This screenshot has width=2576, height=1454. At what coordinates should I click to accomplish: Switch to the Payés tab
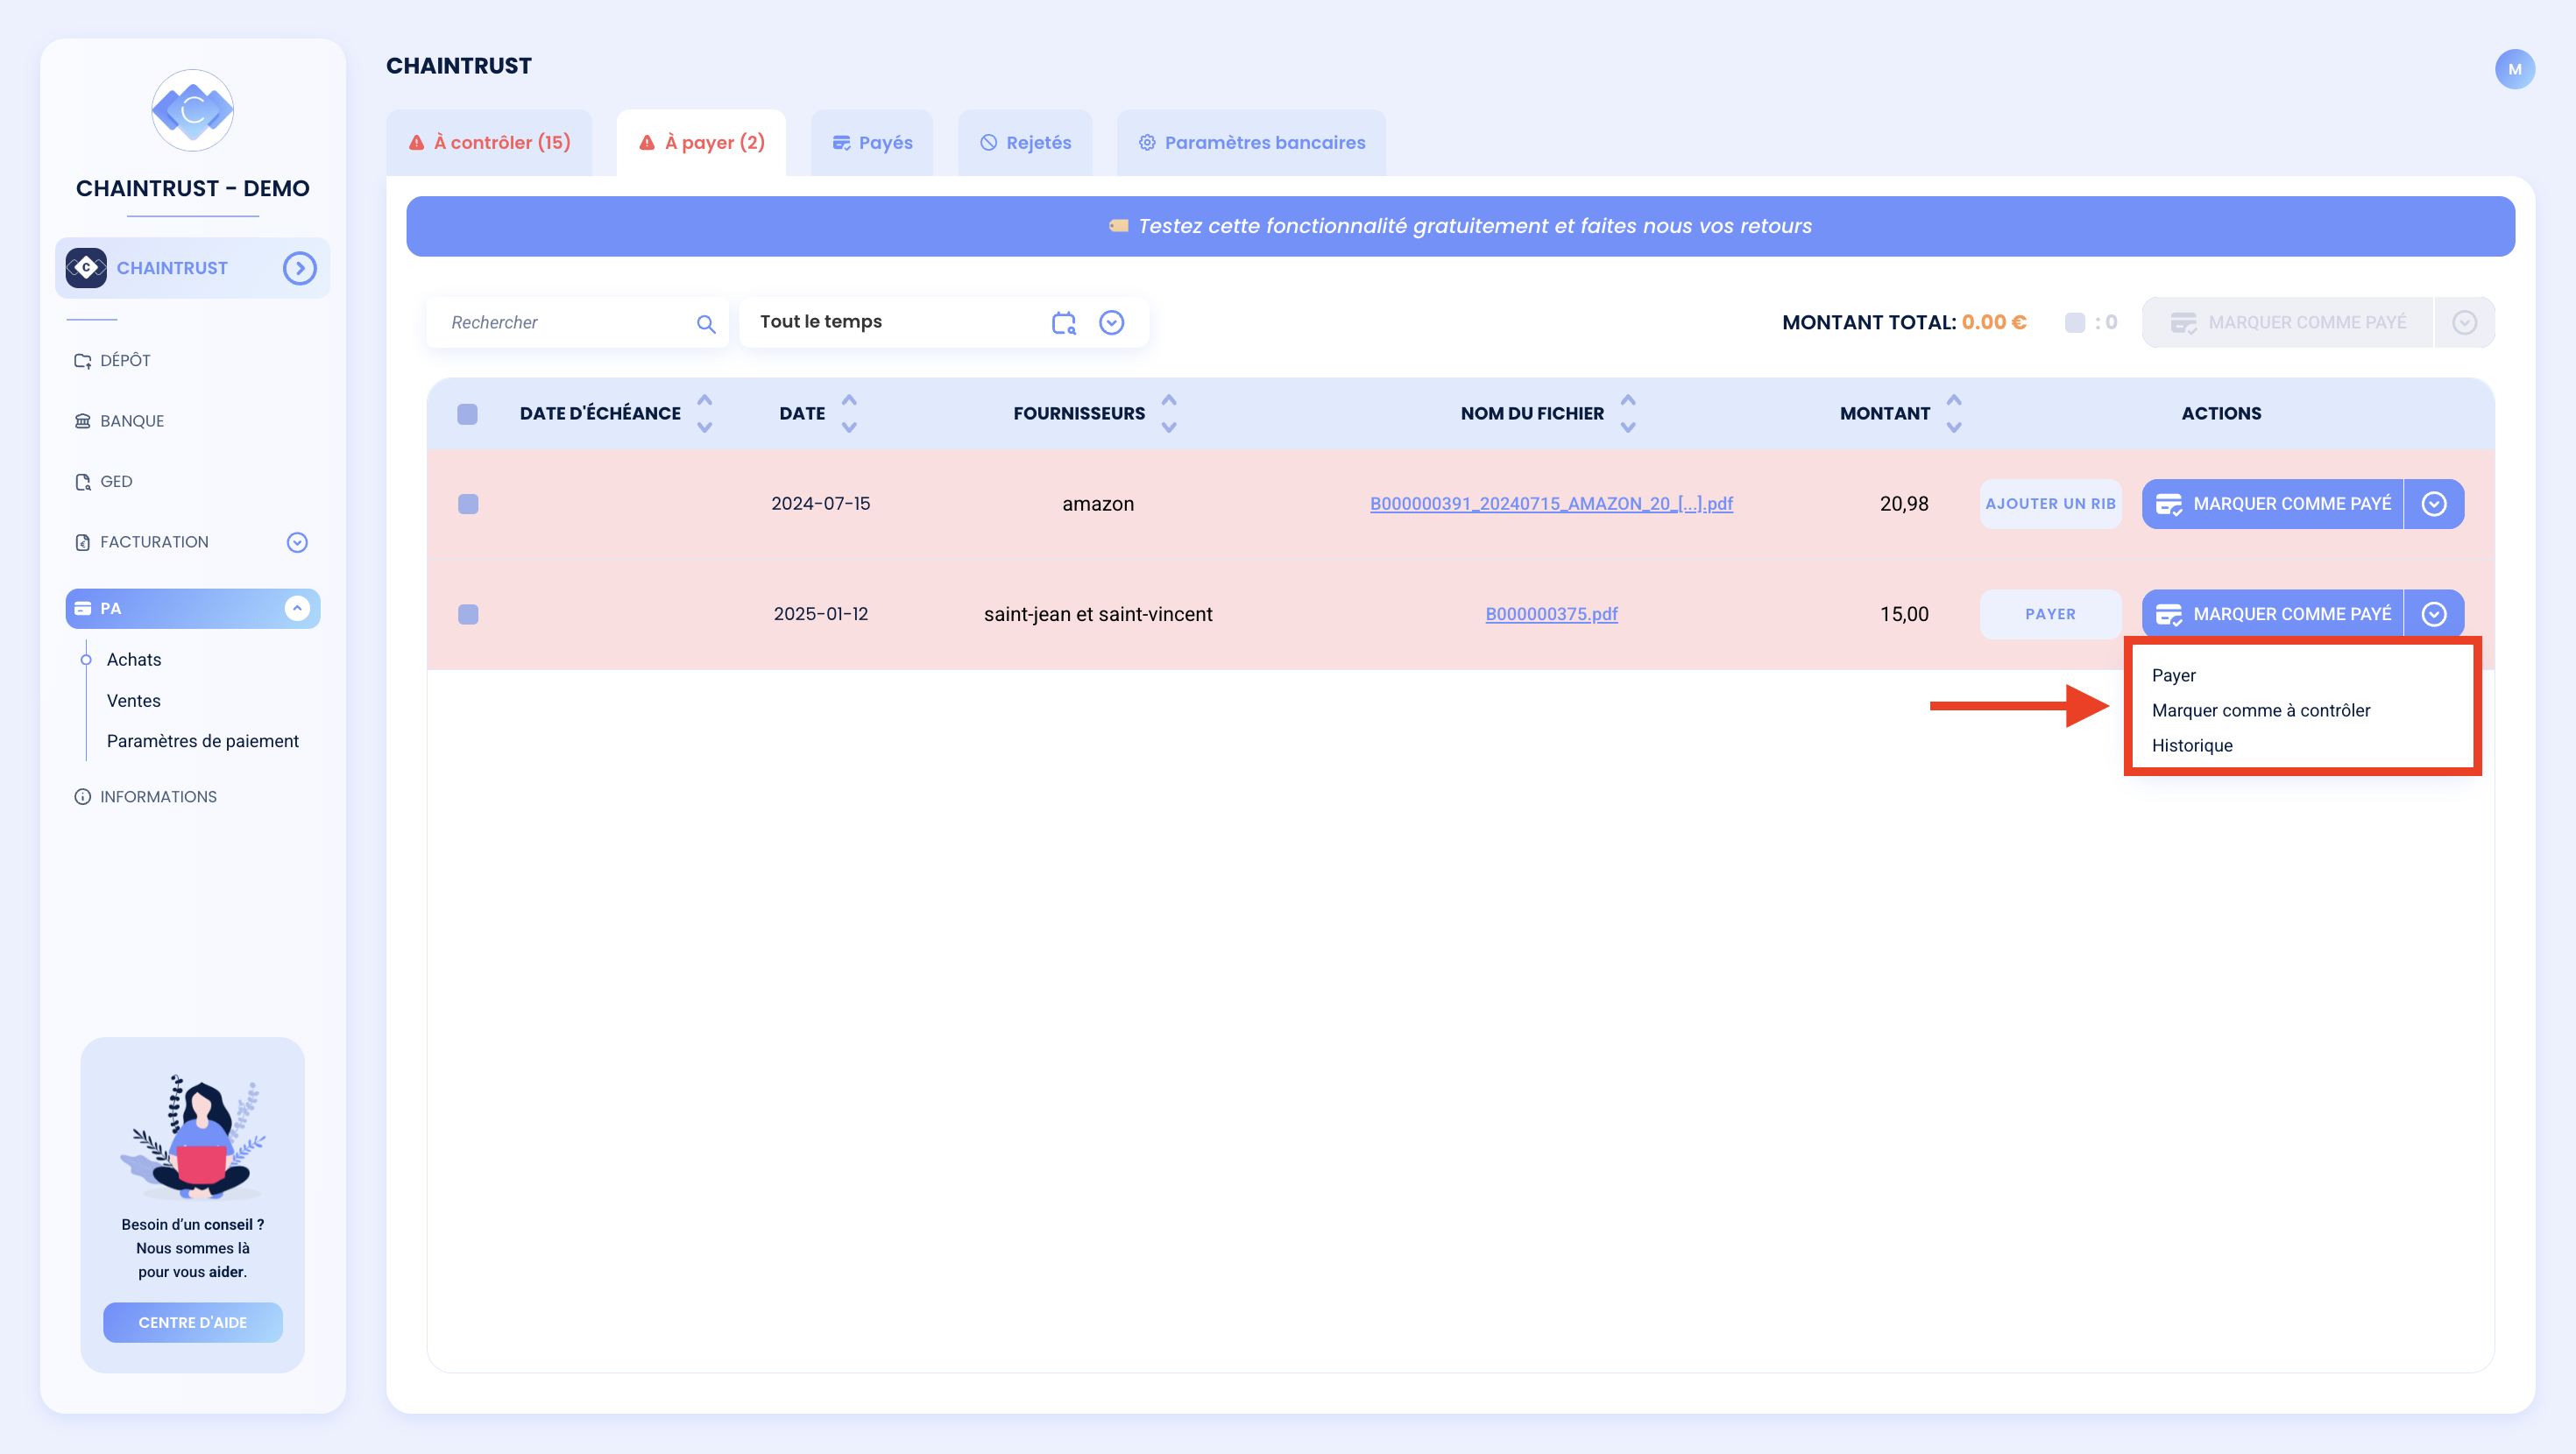(872, 143)
